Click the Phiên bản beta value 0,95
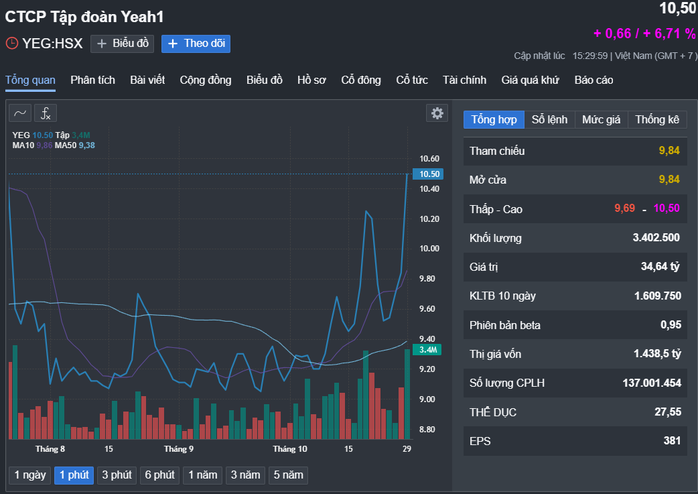This screenshot has width=698, height=494. (671, 325)
